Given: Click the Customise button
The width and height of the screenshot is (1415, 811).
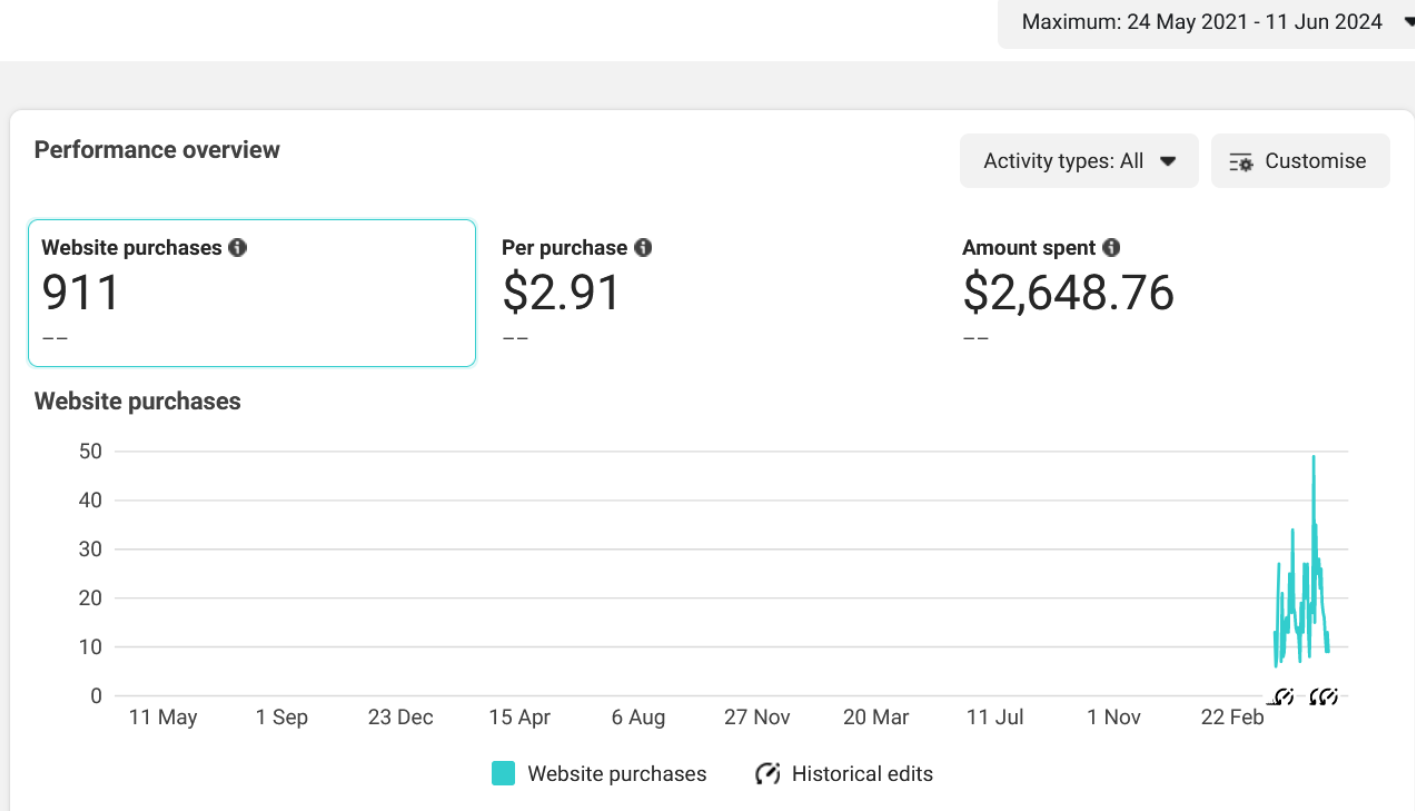Looking at the screenshot, I should pos(1299,161).
